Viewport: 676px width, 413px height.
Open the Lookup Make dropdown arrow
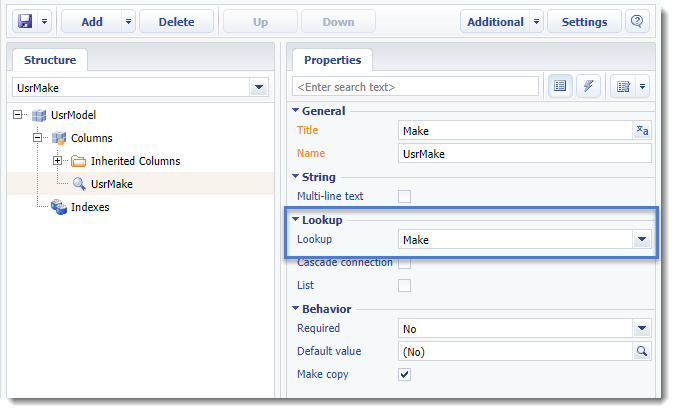pyautogui.click(x=642, y=239)
